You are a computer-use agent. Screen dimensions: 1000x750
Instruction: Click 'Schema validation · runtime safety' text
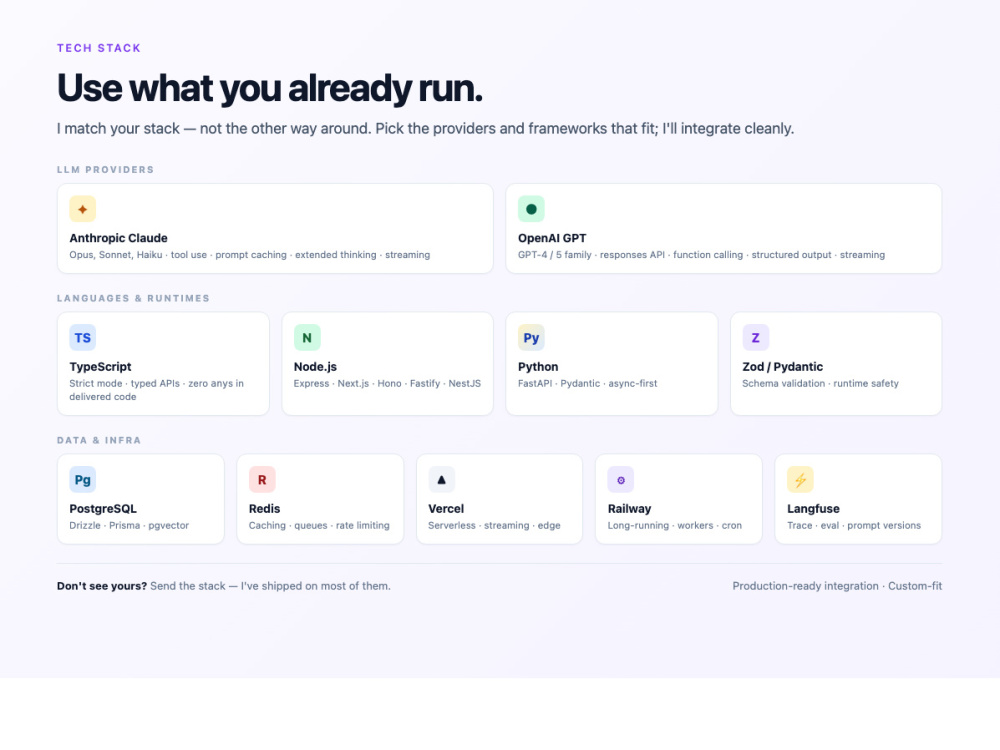pos(820,383)
